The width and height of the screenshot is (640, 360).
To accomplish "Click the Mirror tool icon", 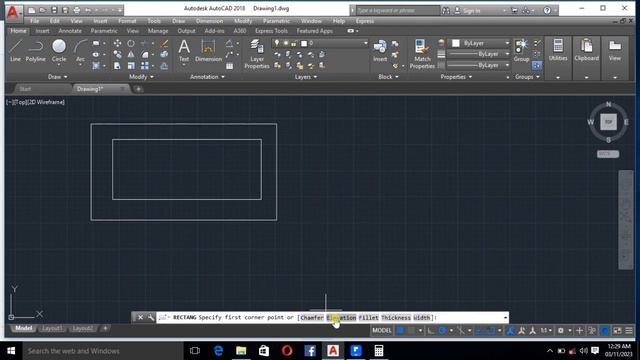I will tap(131, 54).
